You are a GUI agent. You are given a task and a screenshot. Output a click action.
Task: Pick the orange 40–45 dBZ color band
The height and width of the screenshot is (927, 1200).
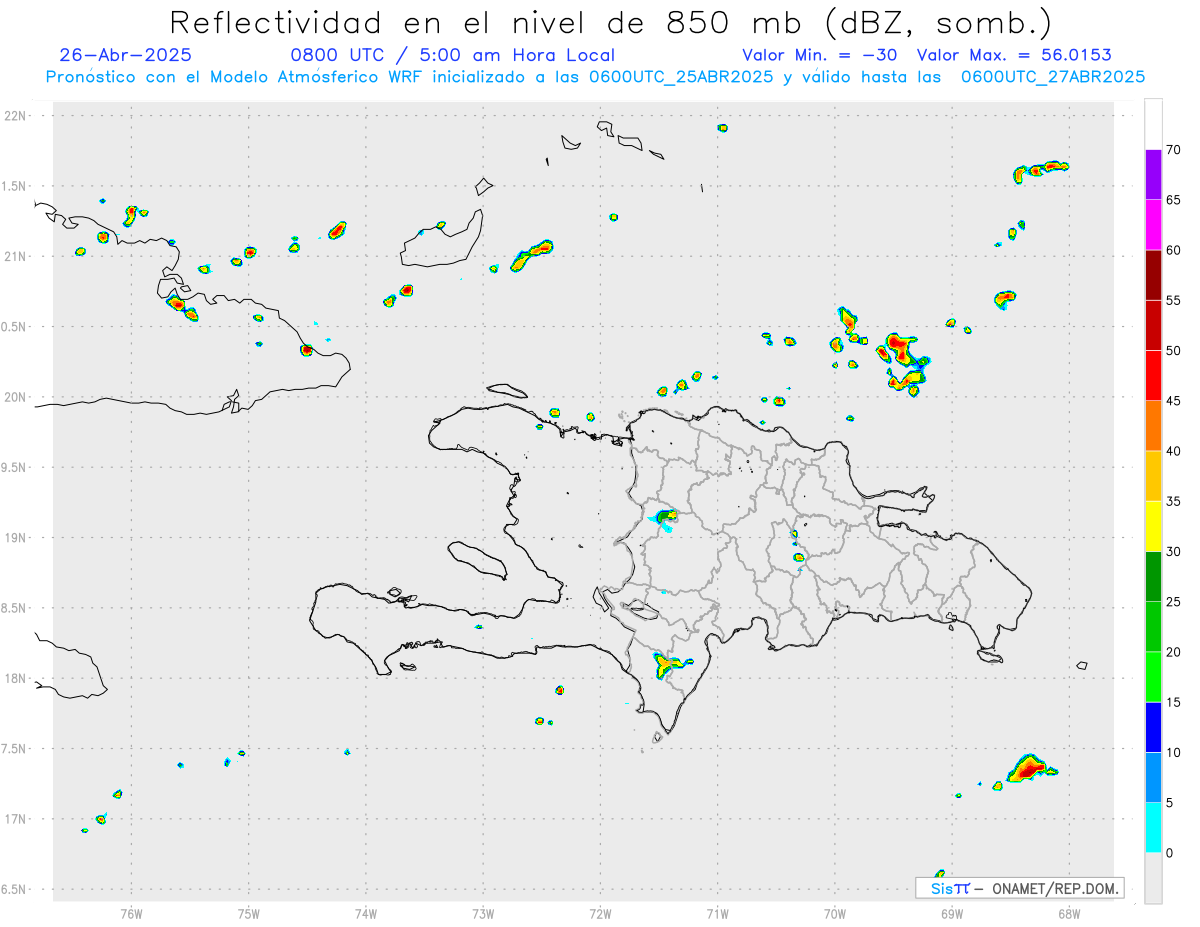[1153, 426]
